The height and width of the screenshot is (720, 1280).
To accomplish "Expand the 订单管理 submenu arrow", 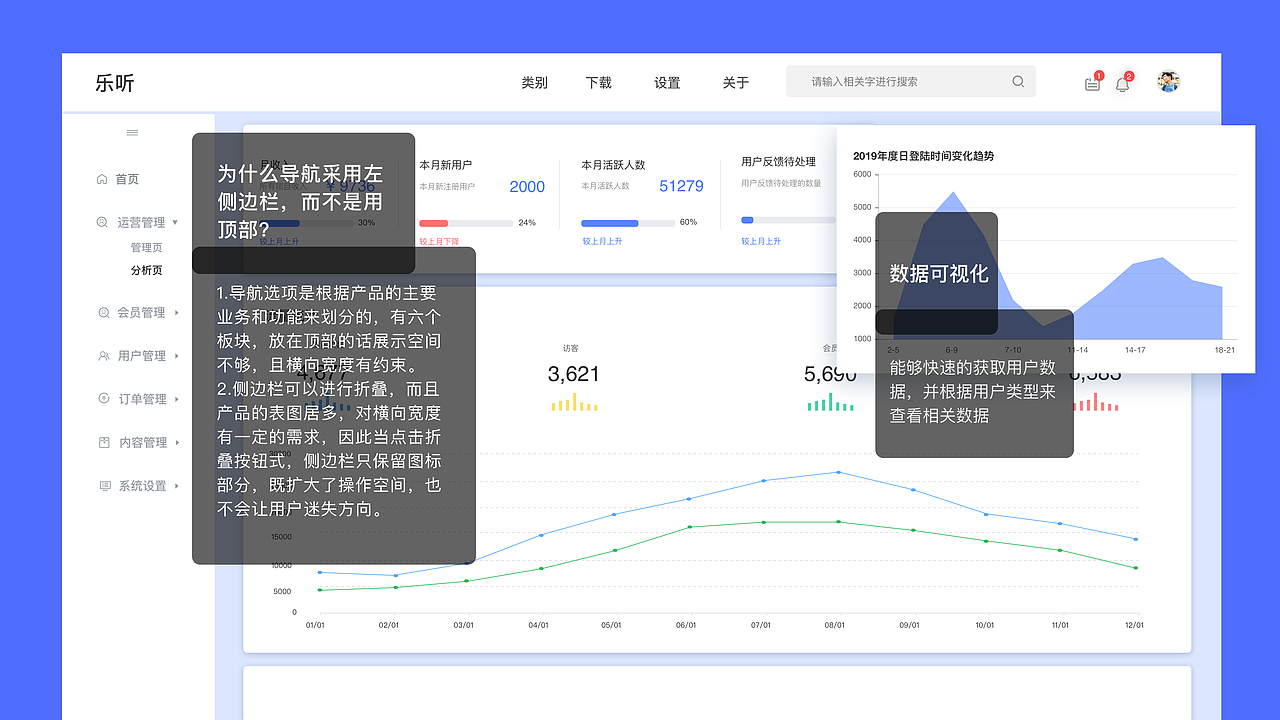I will coord(178,399).
